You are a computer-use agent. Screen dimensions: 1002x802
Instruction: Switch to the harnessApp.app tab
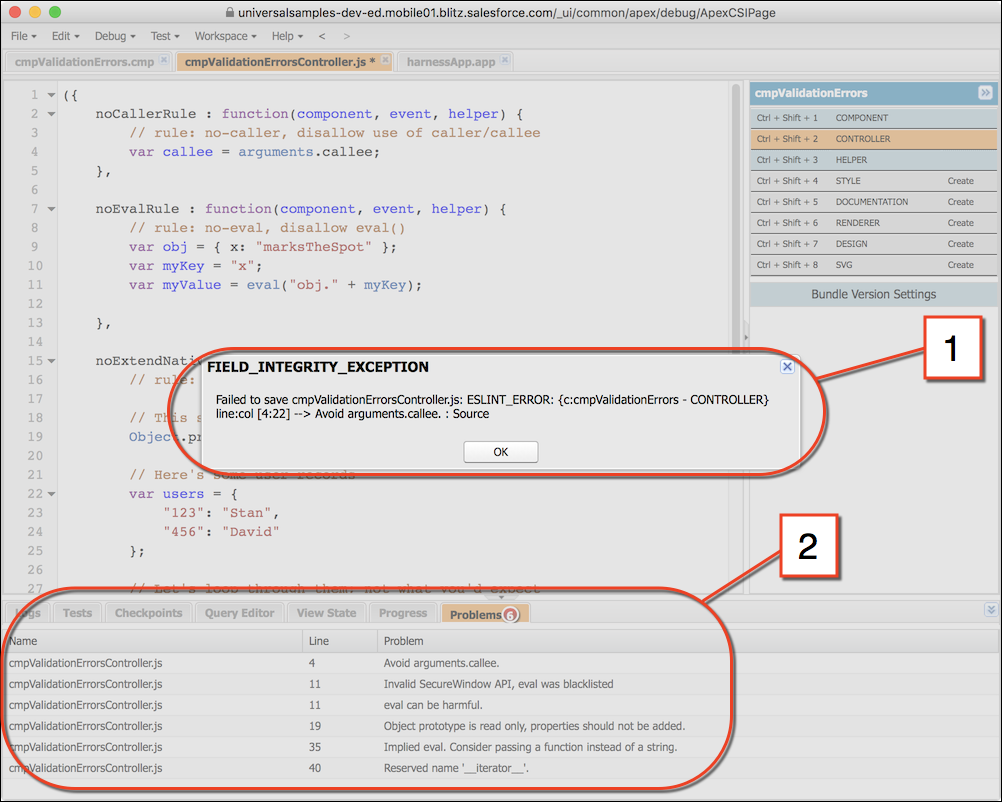click(x=451, y=62)
